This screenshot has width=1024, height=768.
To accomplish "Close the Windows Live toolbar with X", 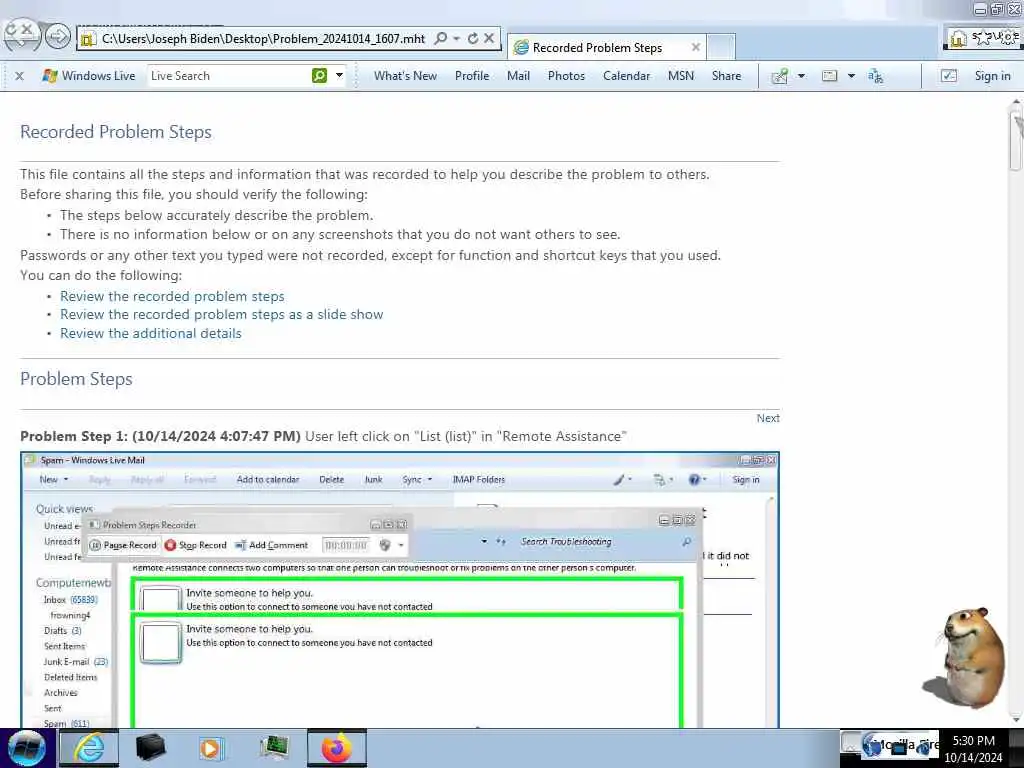I will [20, 76].
